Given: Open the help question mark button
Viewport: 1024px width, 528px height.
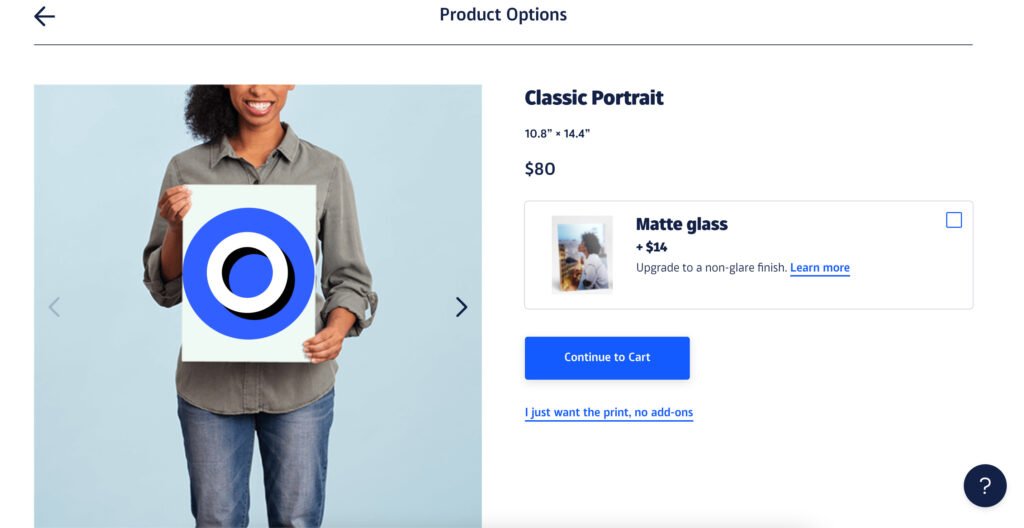Looking at the screenshot, I should click(984, 486).
